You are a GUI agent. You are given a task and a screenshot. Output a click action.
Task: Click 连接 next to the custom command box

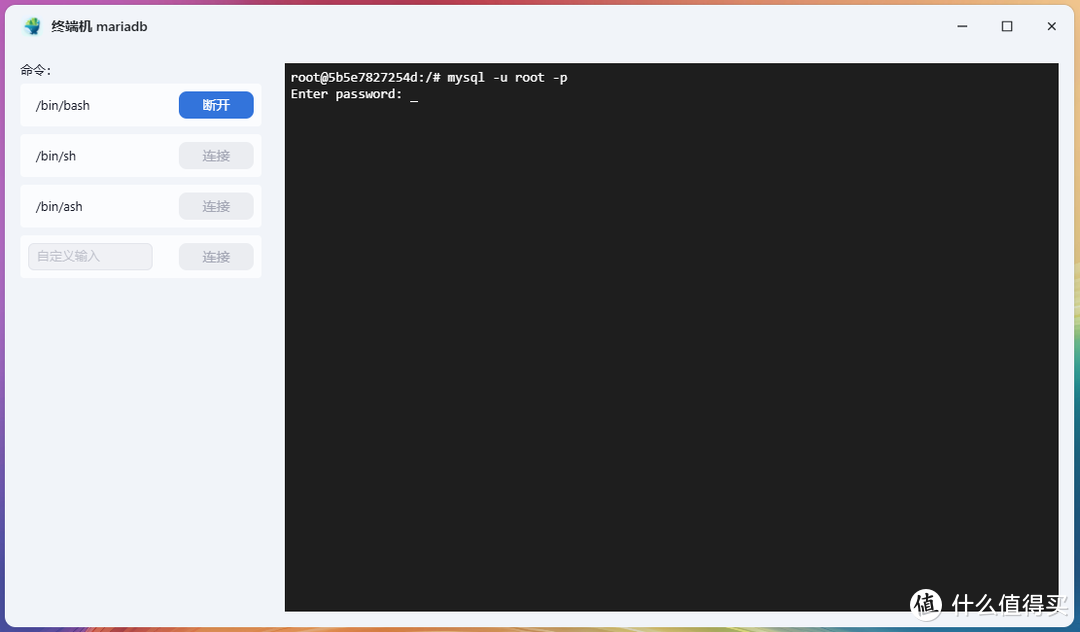pyautogui.click(x=216, y=256)
